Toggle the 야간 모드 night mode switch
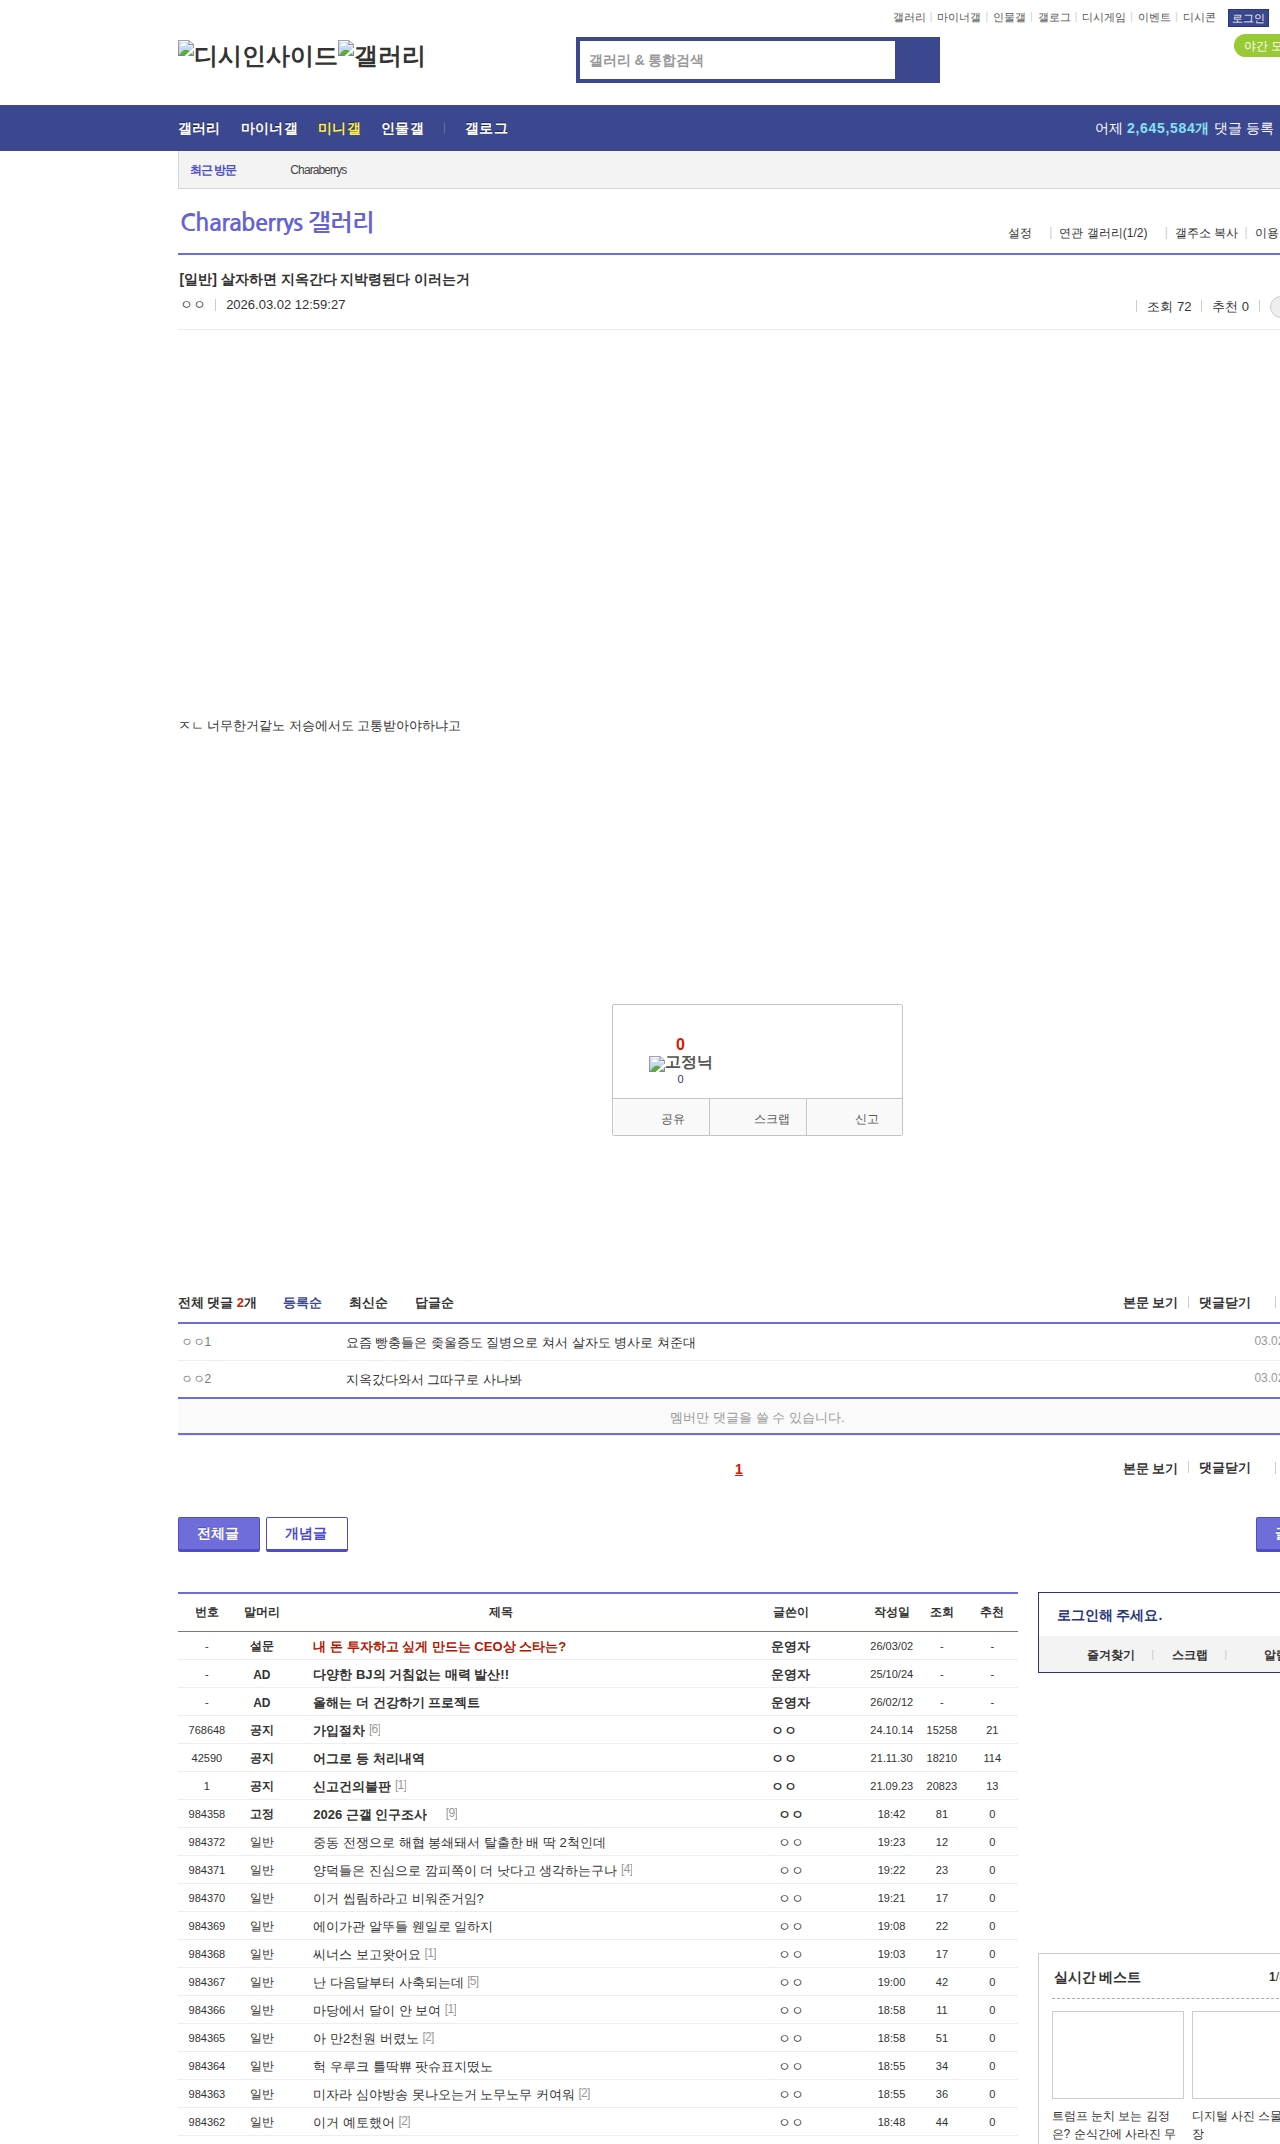The height and width of the screenshot is (2144, 1280). (x=1258, y=46)
